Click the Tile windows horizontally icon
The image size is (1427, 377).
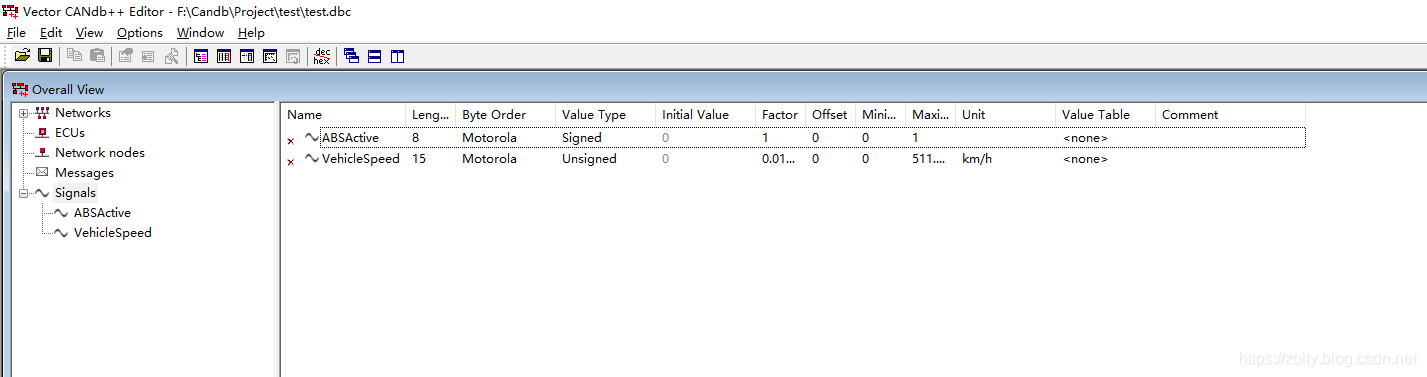point(374,56)
